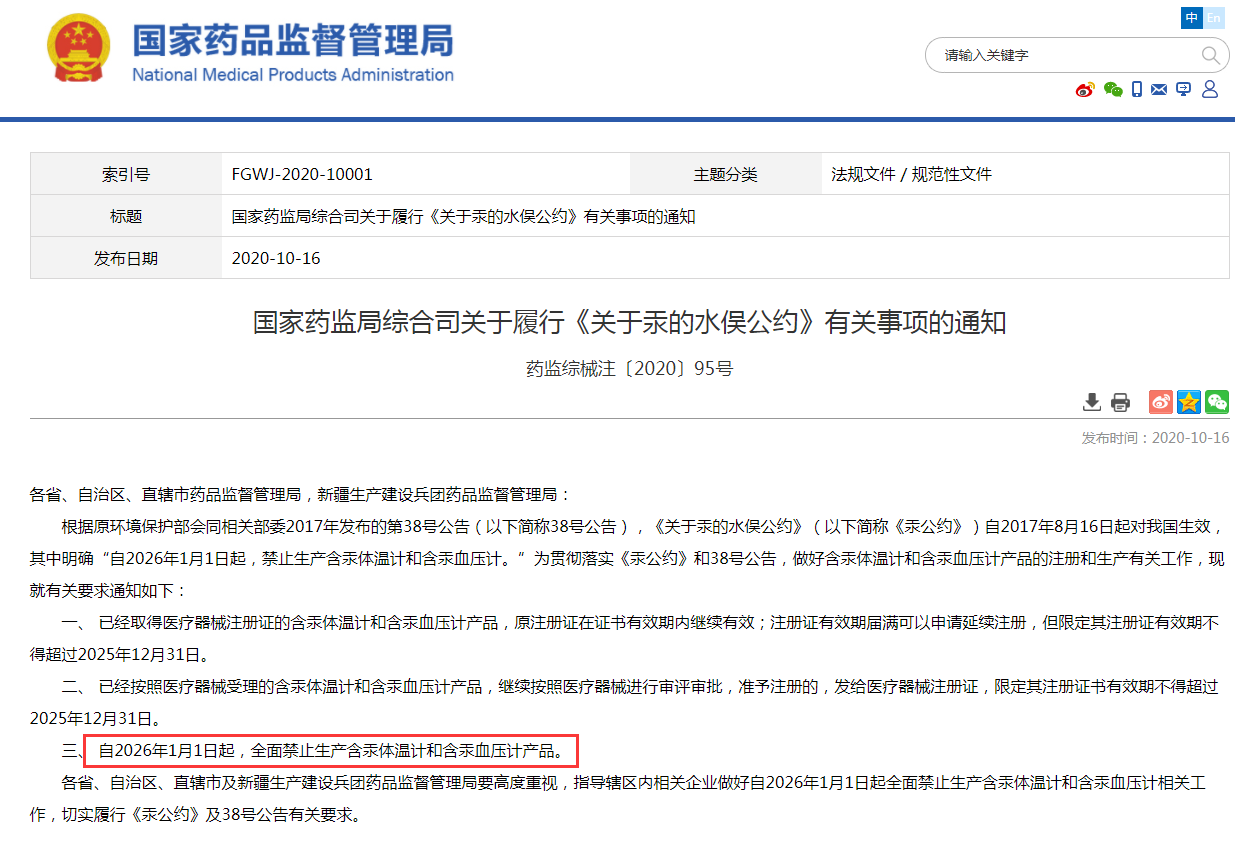Open the user account icon
Viewport: 1235px width, 856px height.
pyautogui.click(x=1209, y=90)
